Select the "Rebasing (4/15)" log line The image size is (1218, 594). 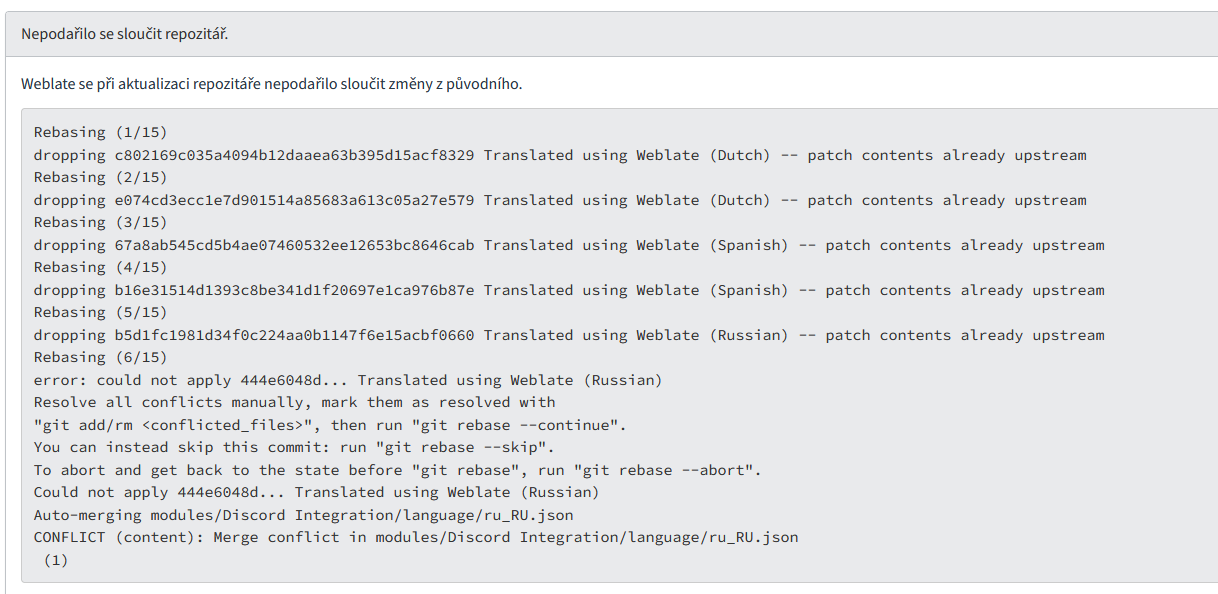click(100, 267)
